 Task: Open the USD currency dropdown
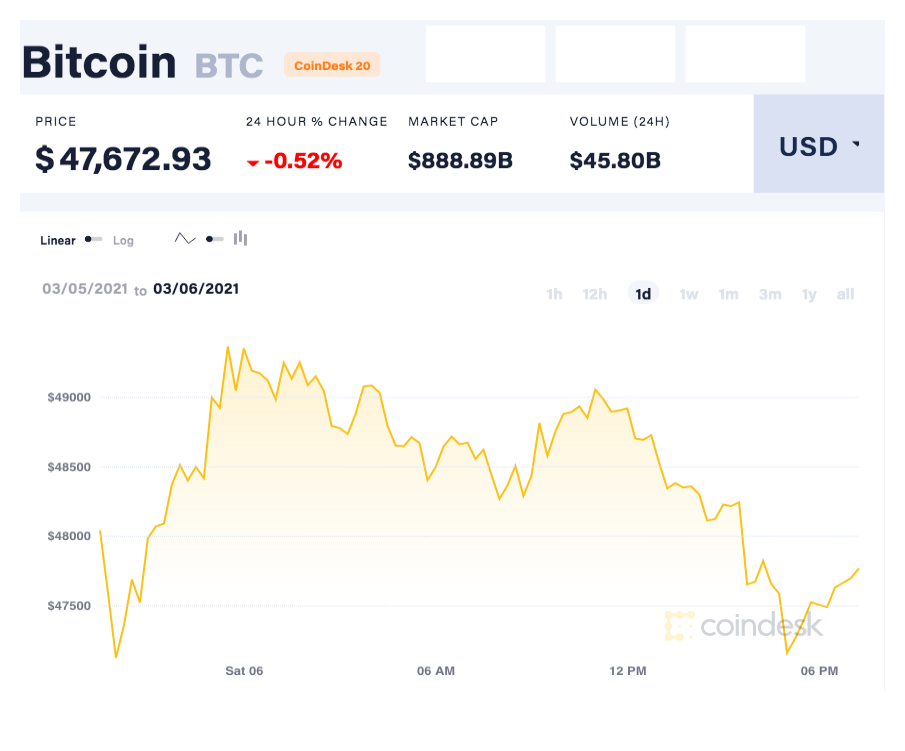tap(818, 146)
